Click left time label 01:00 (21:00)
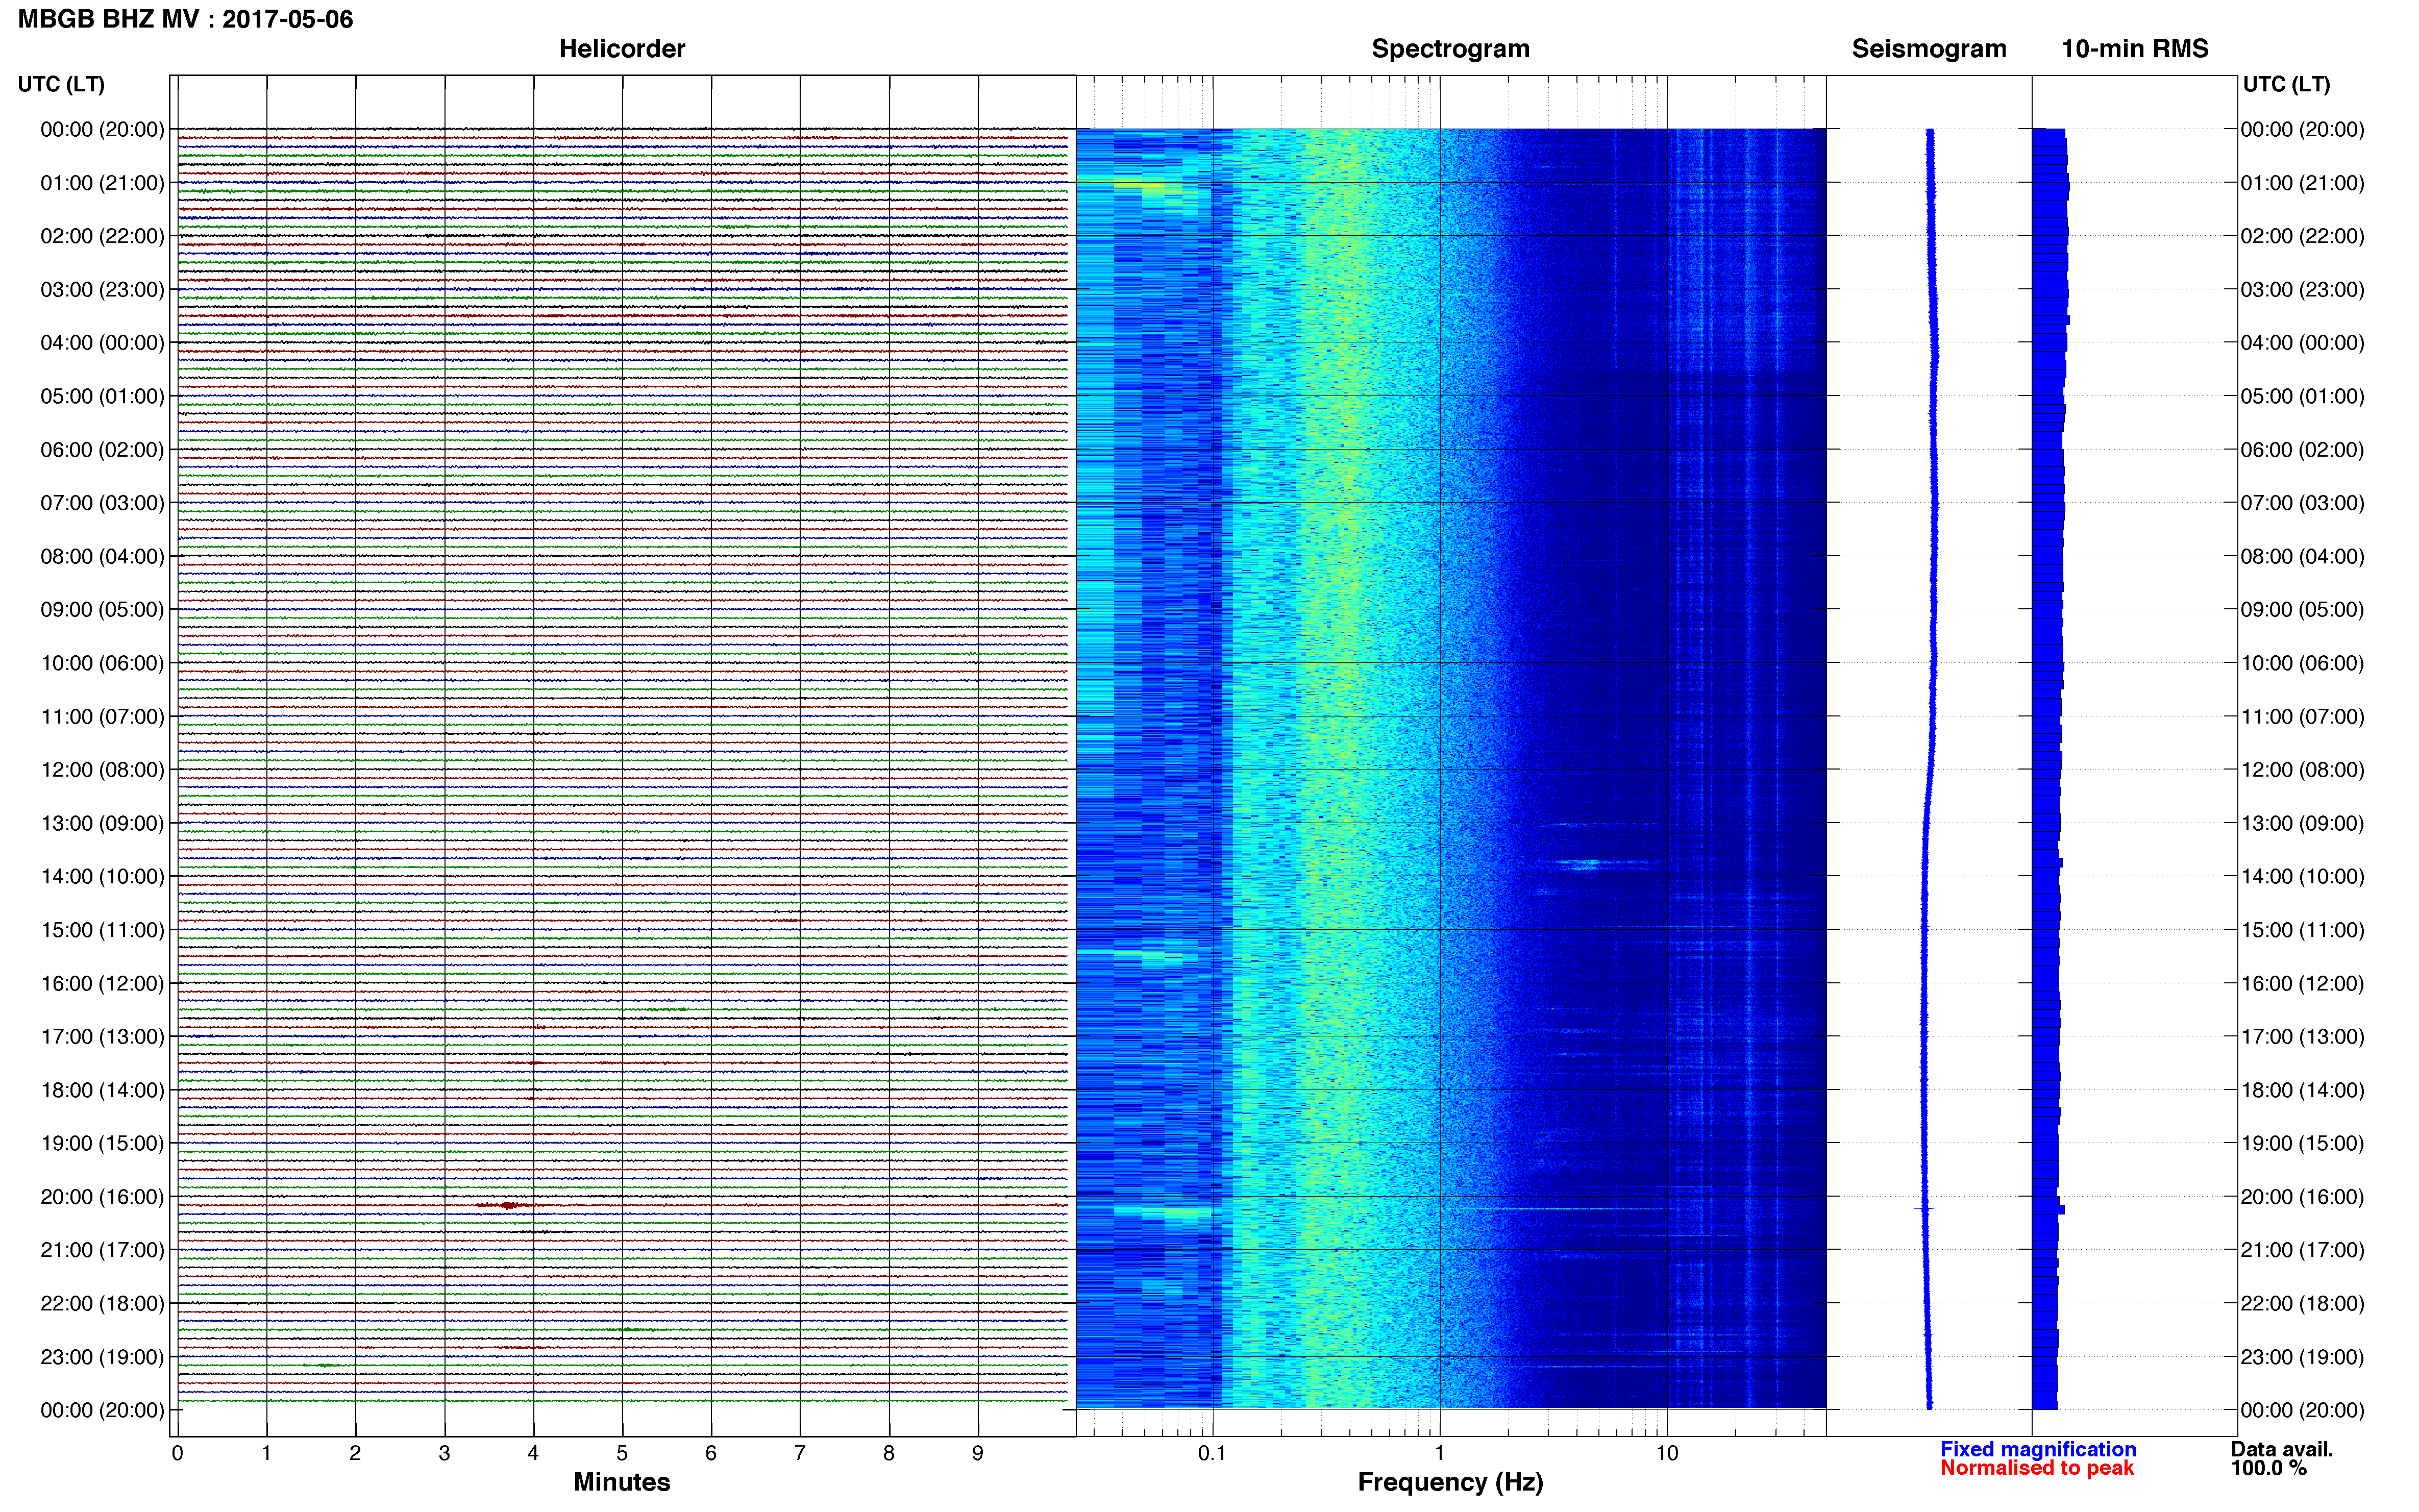The image size is (2419, 1512). (x=102, y=183)
